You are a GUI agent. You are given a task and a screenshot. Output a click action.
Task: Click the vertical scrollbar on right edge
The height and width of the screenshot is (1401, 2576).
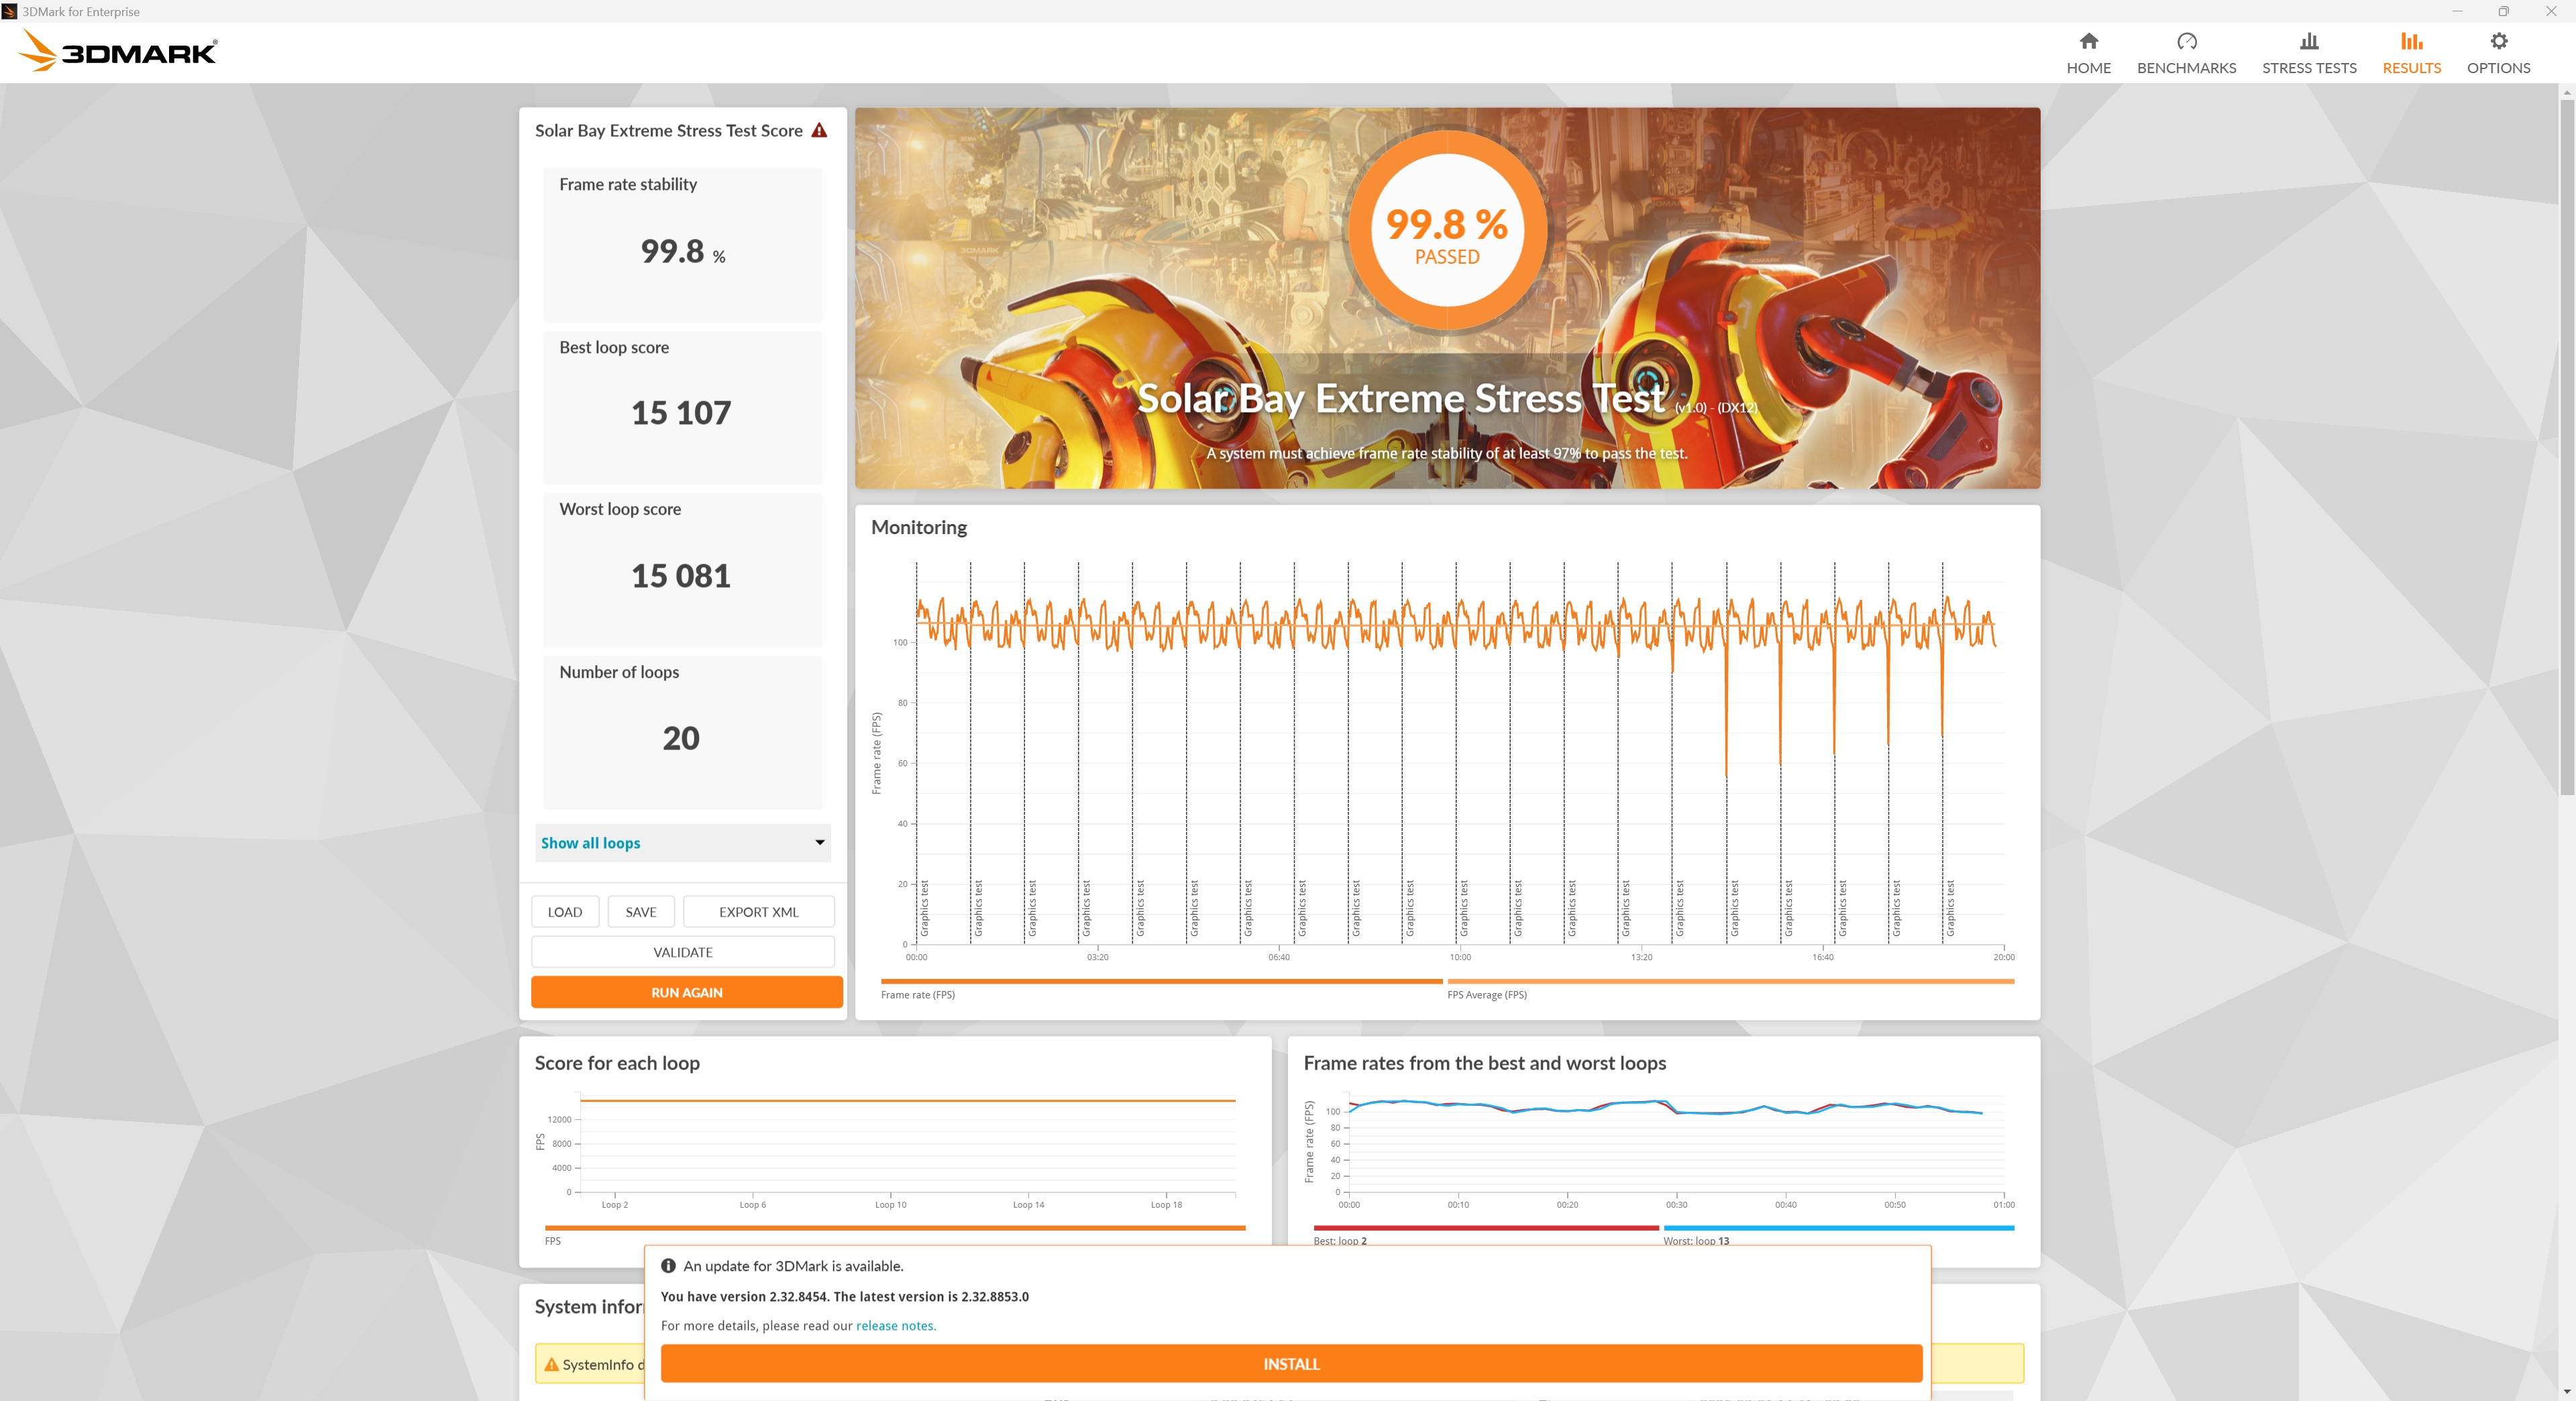click(2566, 448)
